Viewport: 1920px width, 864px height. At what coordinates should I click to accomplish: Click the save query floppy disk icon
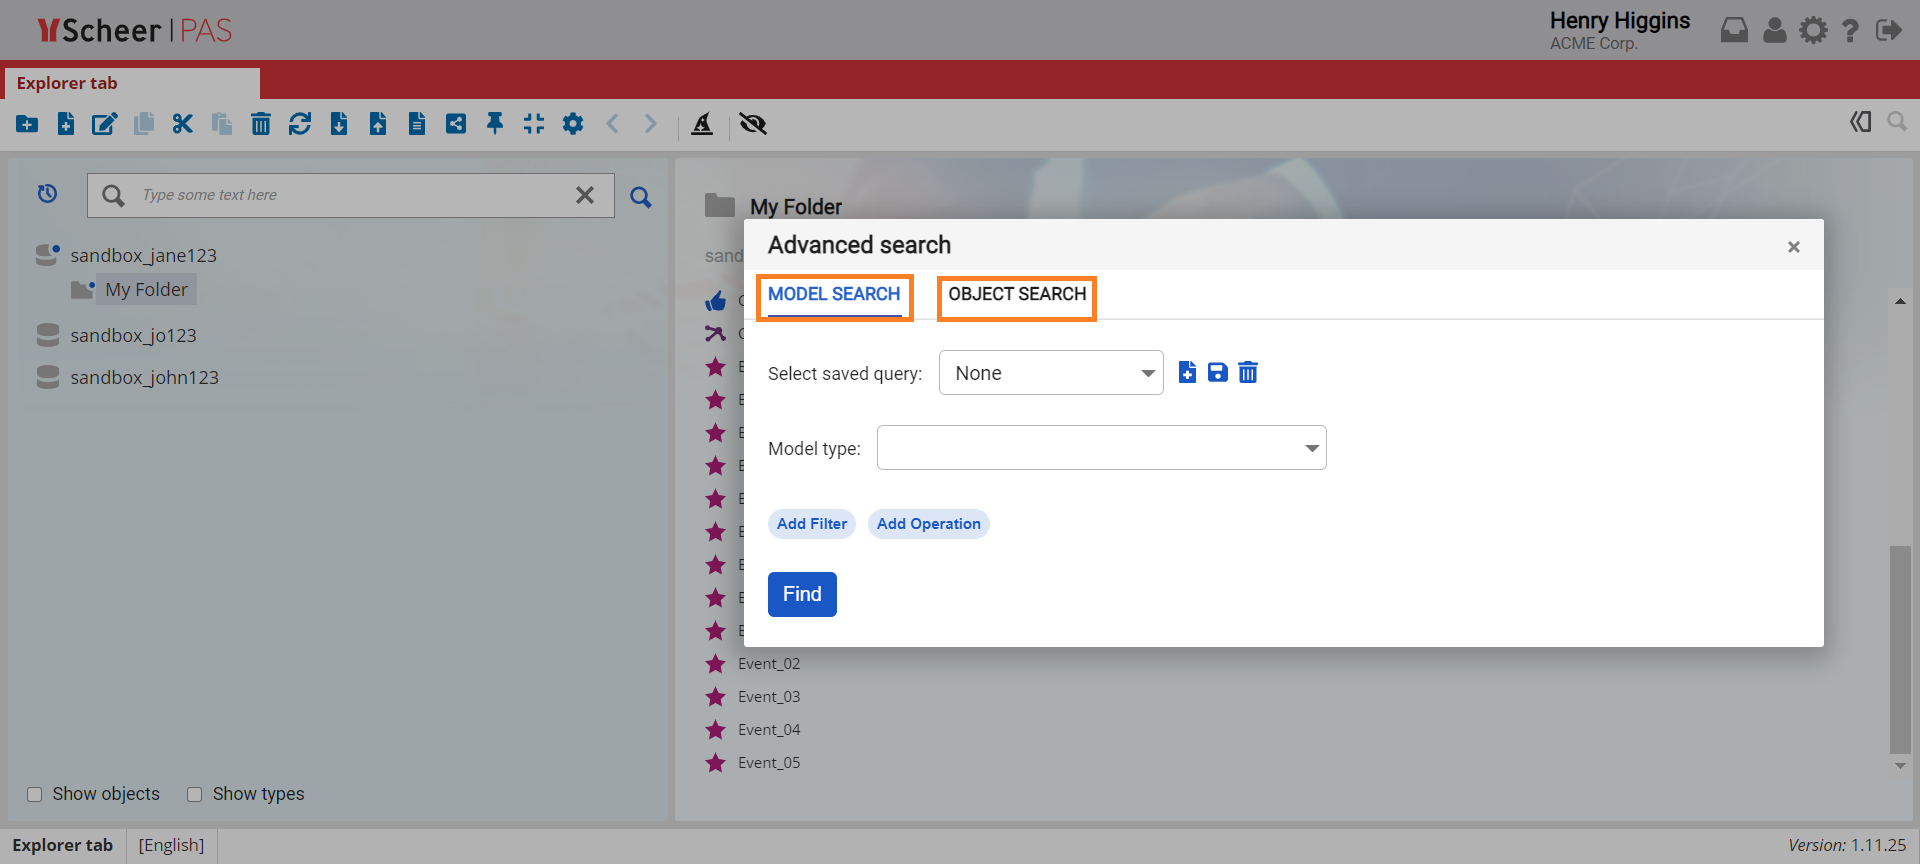(1217, 373)
